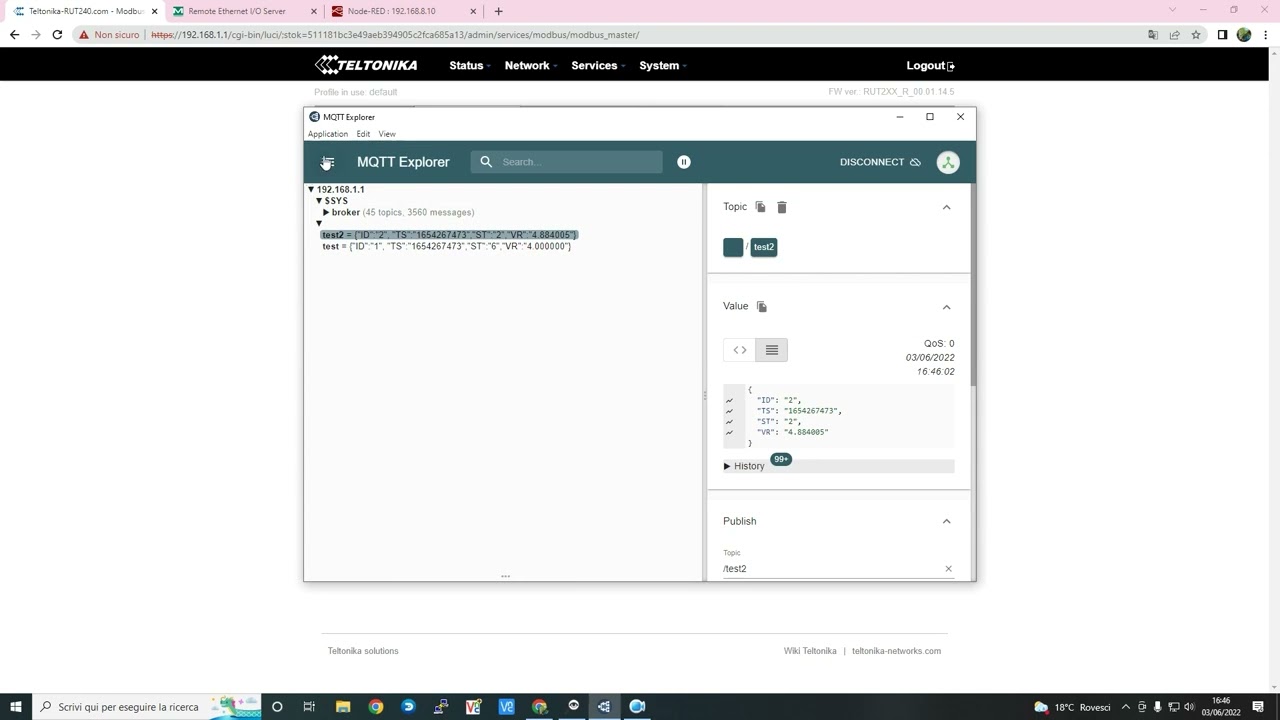Show chart for the "TS" value line
Image resolution: width=1280 pixels, height=720 pixels.
tap(730, 411)
